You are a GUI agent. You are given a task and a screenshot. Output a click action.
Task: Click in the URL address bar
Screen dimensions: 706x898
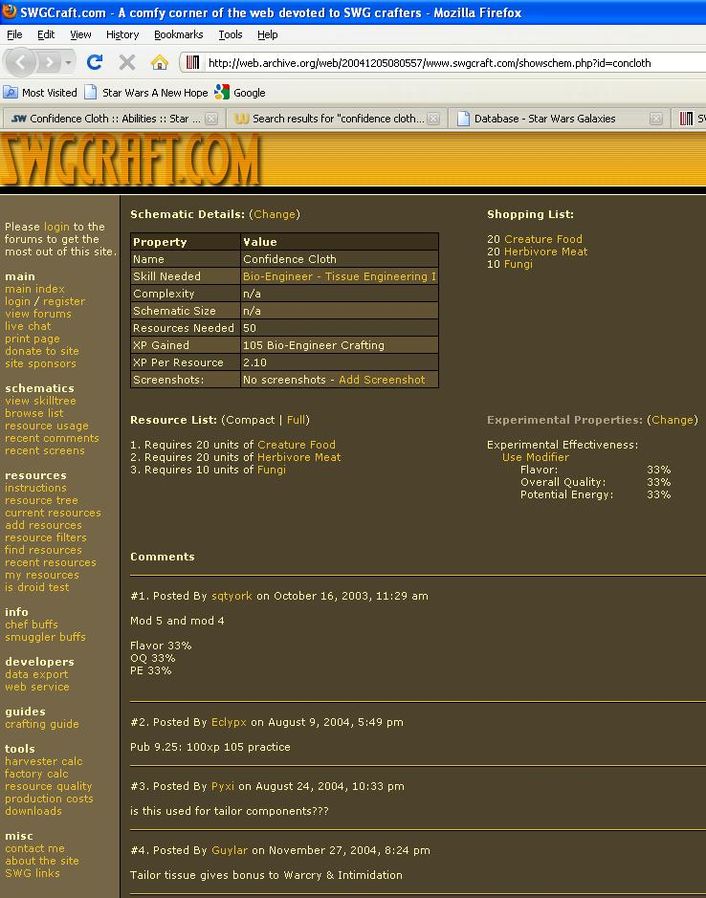click(440, 62)
